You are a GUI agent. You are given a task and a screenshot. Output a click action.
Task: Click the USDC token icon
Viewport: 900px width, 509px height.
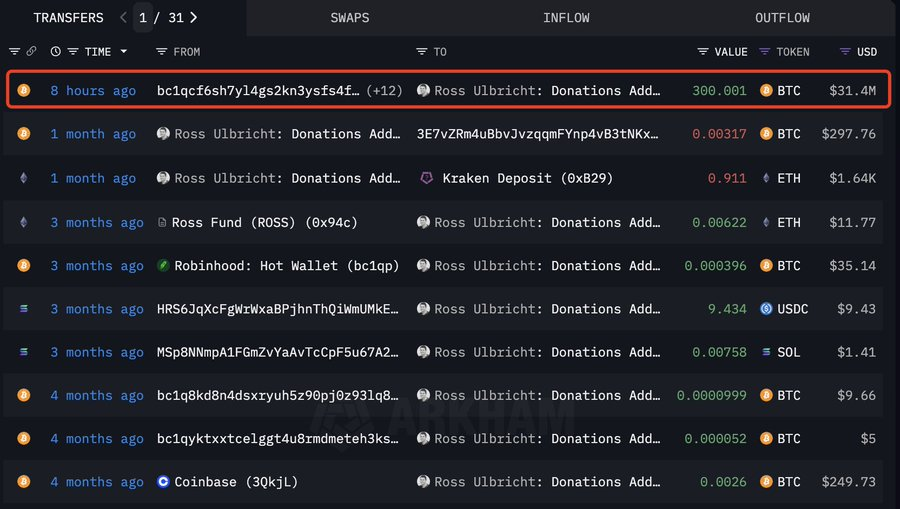[x=766, y=309]
